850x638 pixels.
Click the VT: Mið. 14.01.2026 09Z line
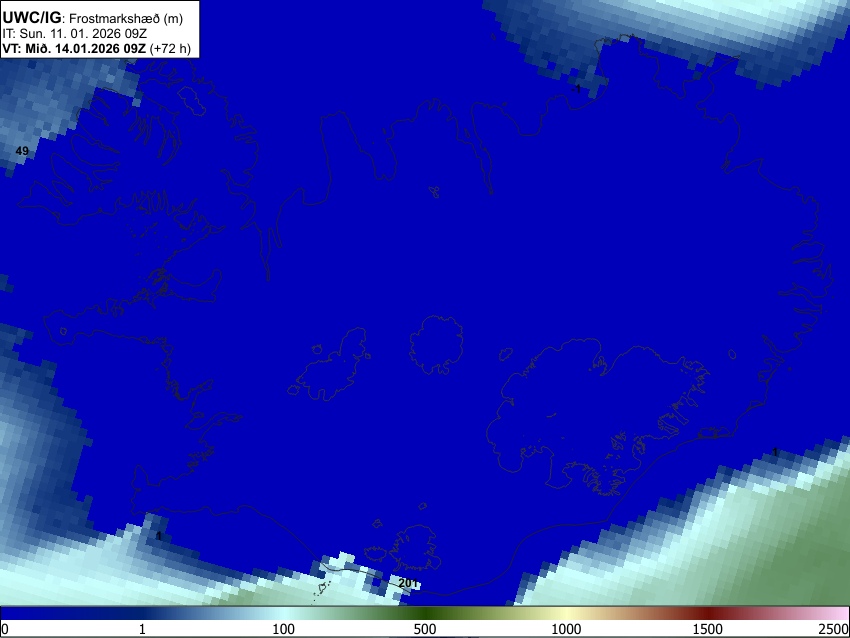coord(96,48)
